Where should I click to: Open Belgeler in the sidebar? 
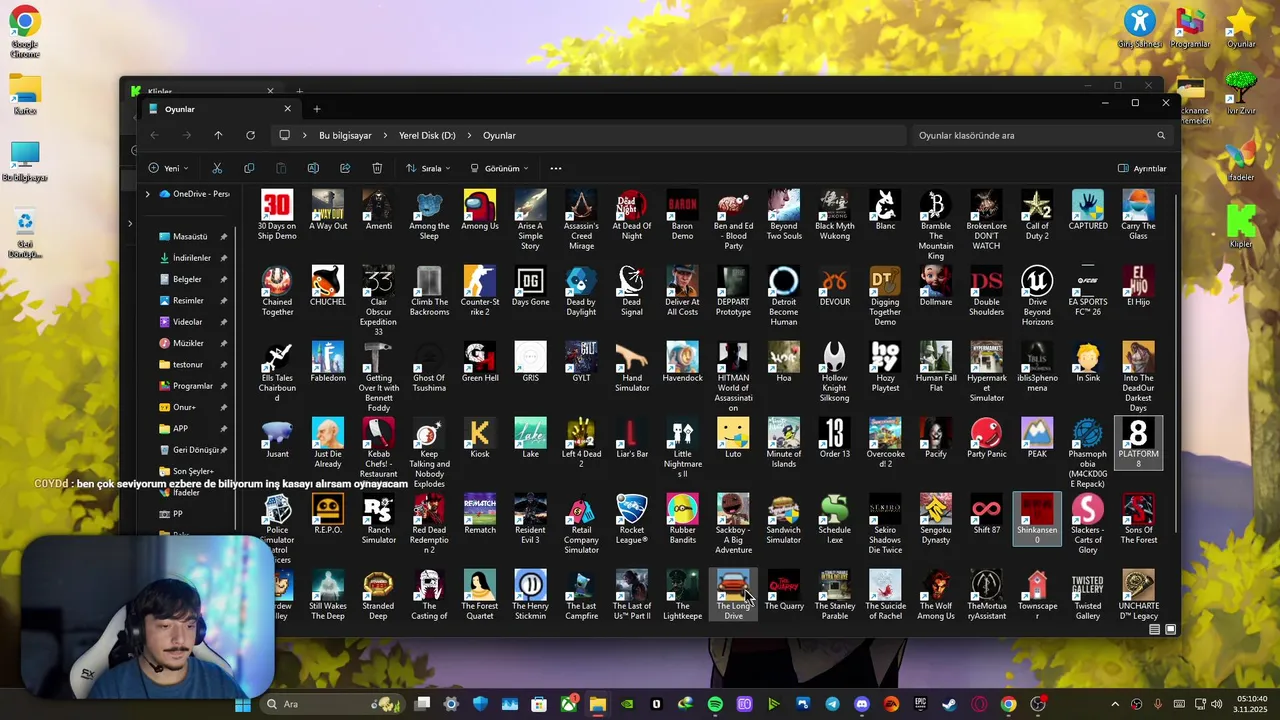pyautogui.click(x=187, y=279)
